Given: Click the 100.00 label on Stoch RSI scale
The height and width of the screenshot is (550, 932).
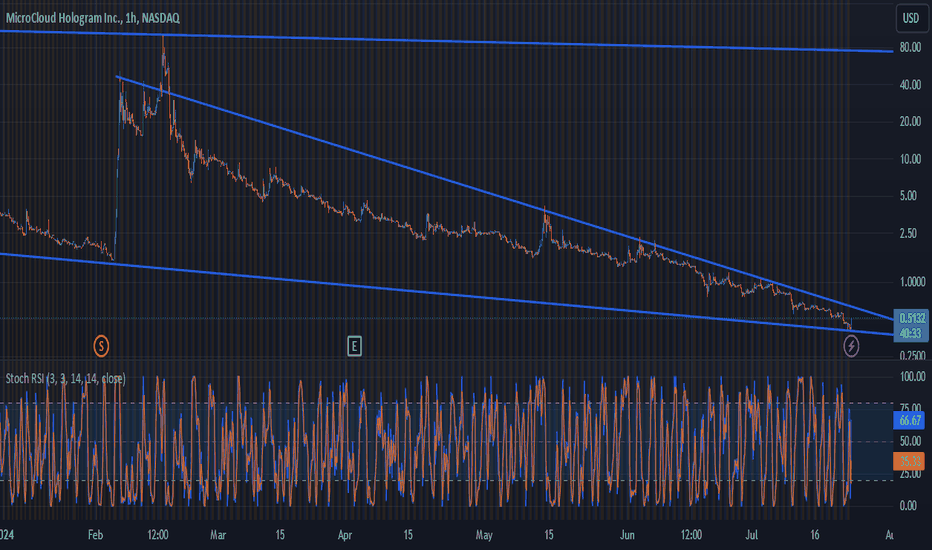Looking at the screenshot, I should [x=912, y=376].
